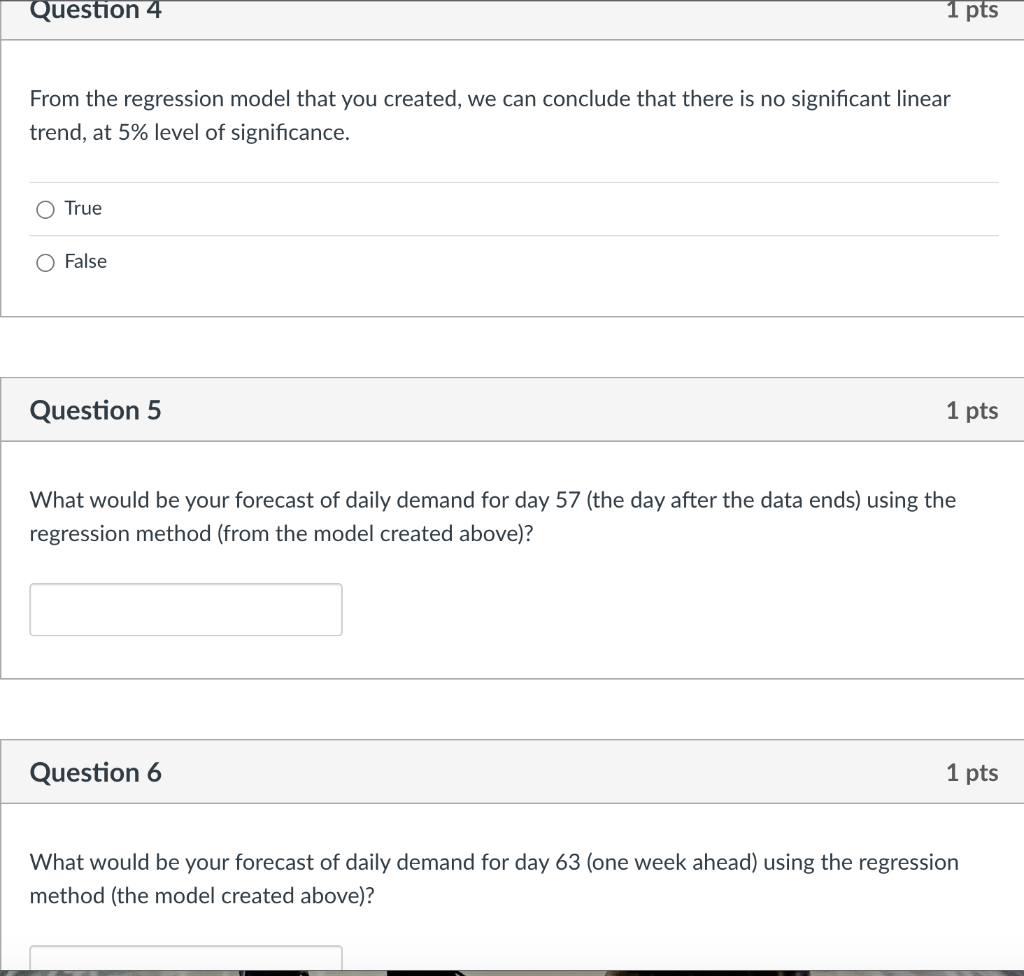Image resolution: width=1024 pixels, height=976 pixels.
Task: Click "method (the model created above)?" text
Action: coord(202,896)
